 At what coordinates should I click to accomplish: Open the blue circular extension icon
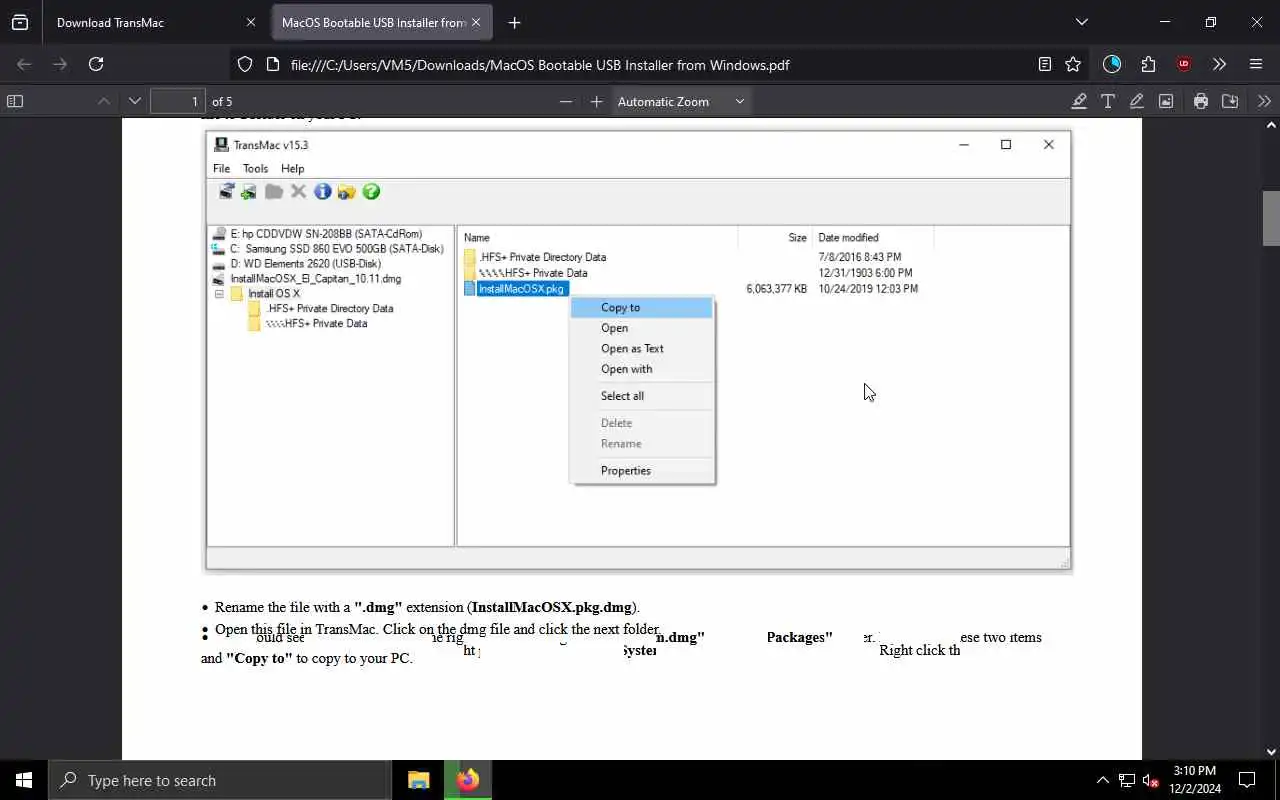coord(1112,64)
